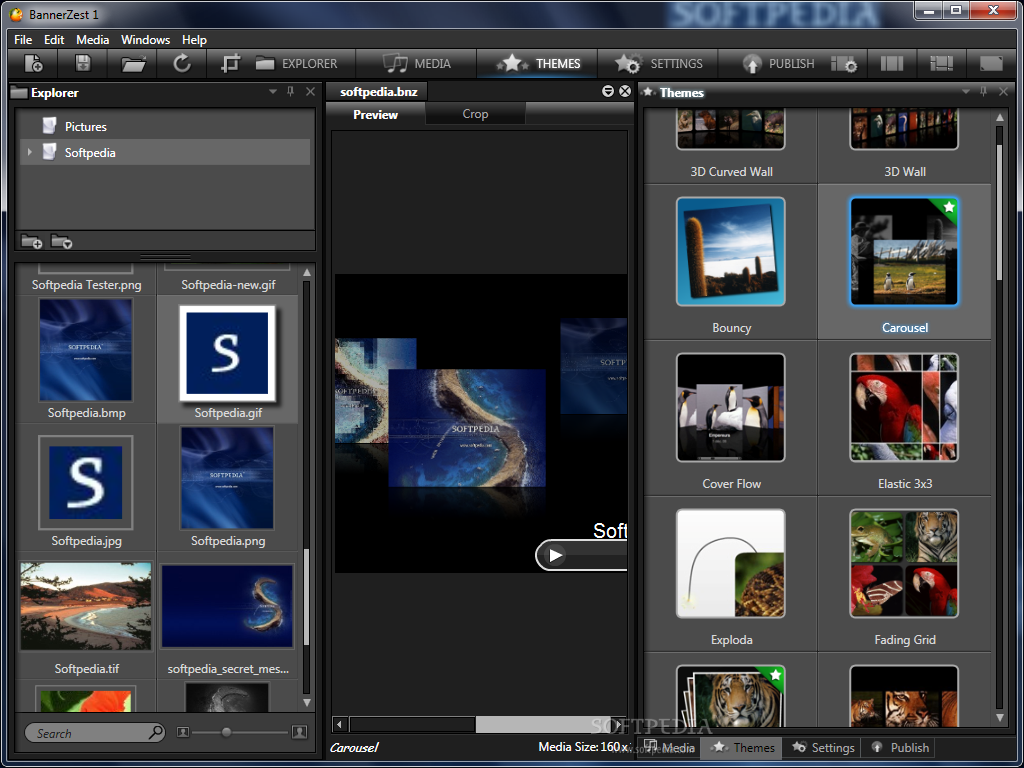The width and height of the screenshot is (1024, 768).
Task: Click the preview horizontal scrollbar thumb
Action: coord(541,724)
